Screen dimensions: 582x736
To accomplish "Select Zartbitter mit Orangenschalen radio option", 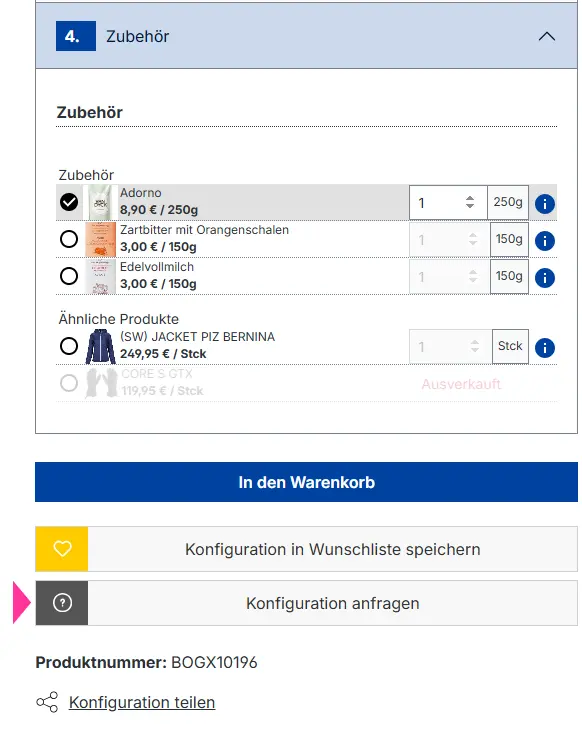I will [69, 239].
